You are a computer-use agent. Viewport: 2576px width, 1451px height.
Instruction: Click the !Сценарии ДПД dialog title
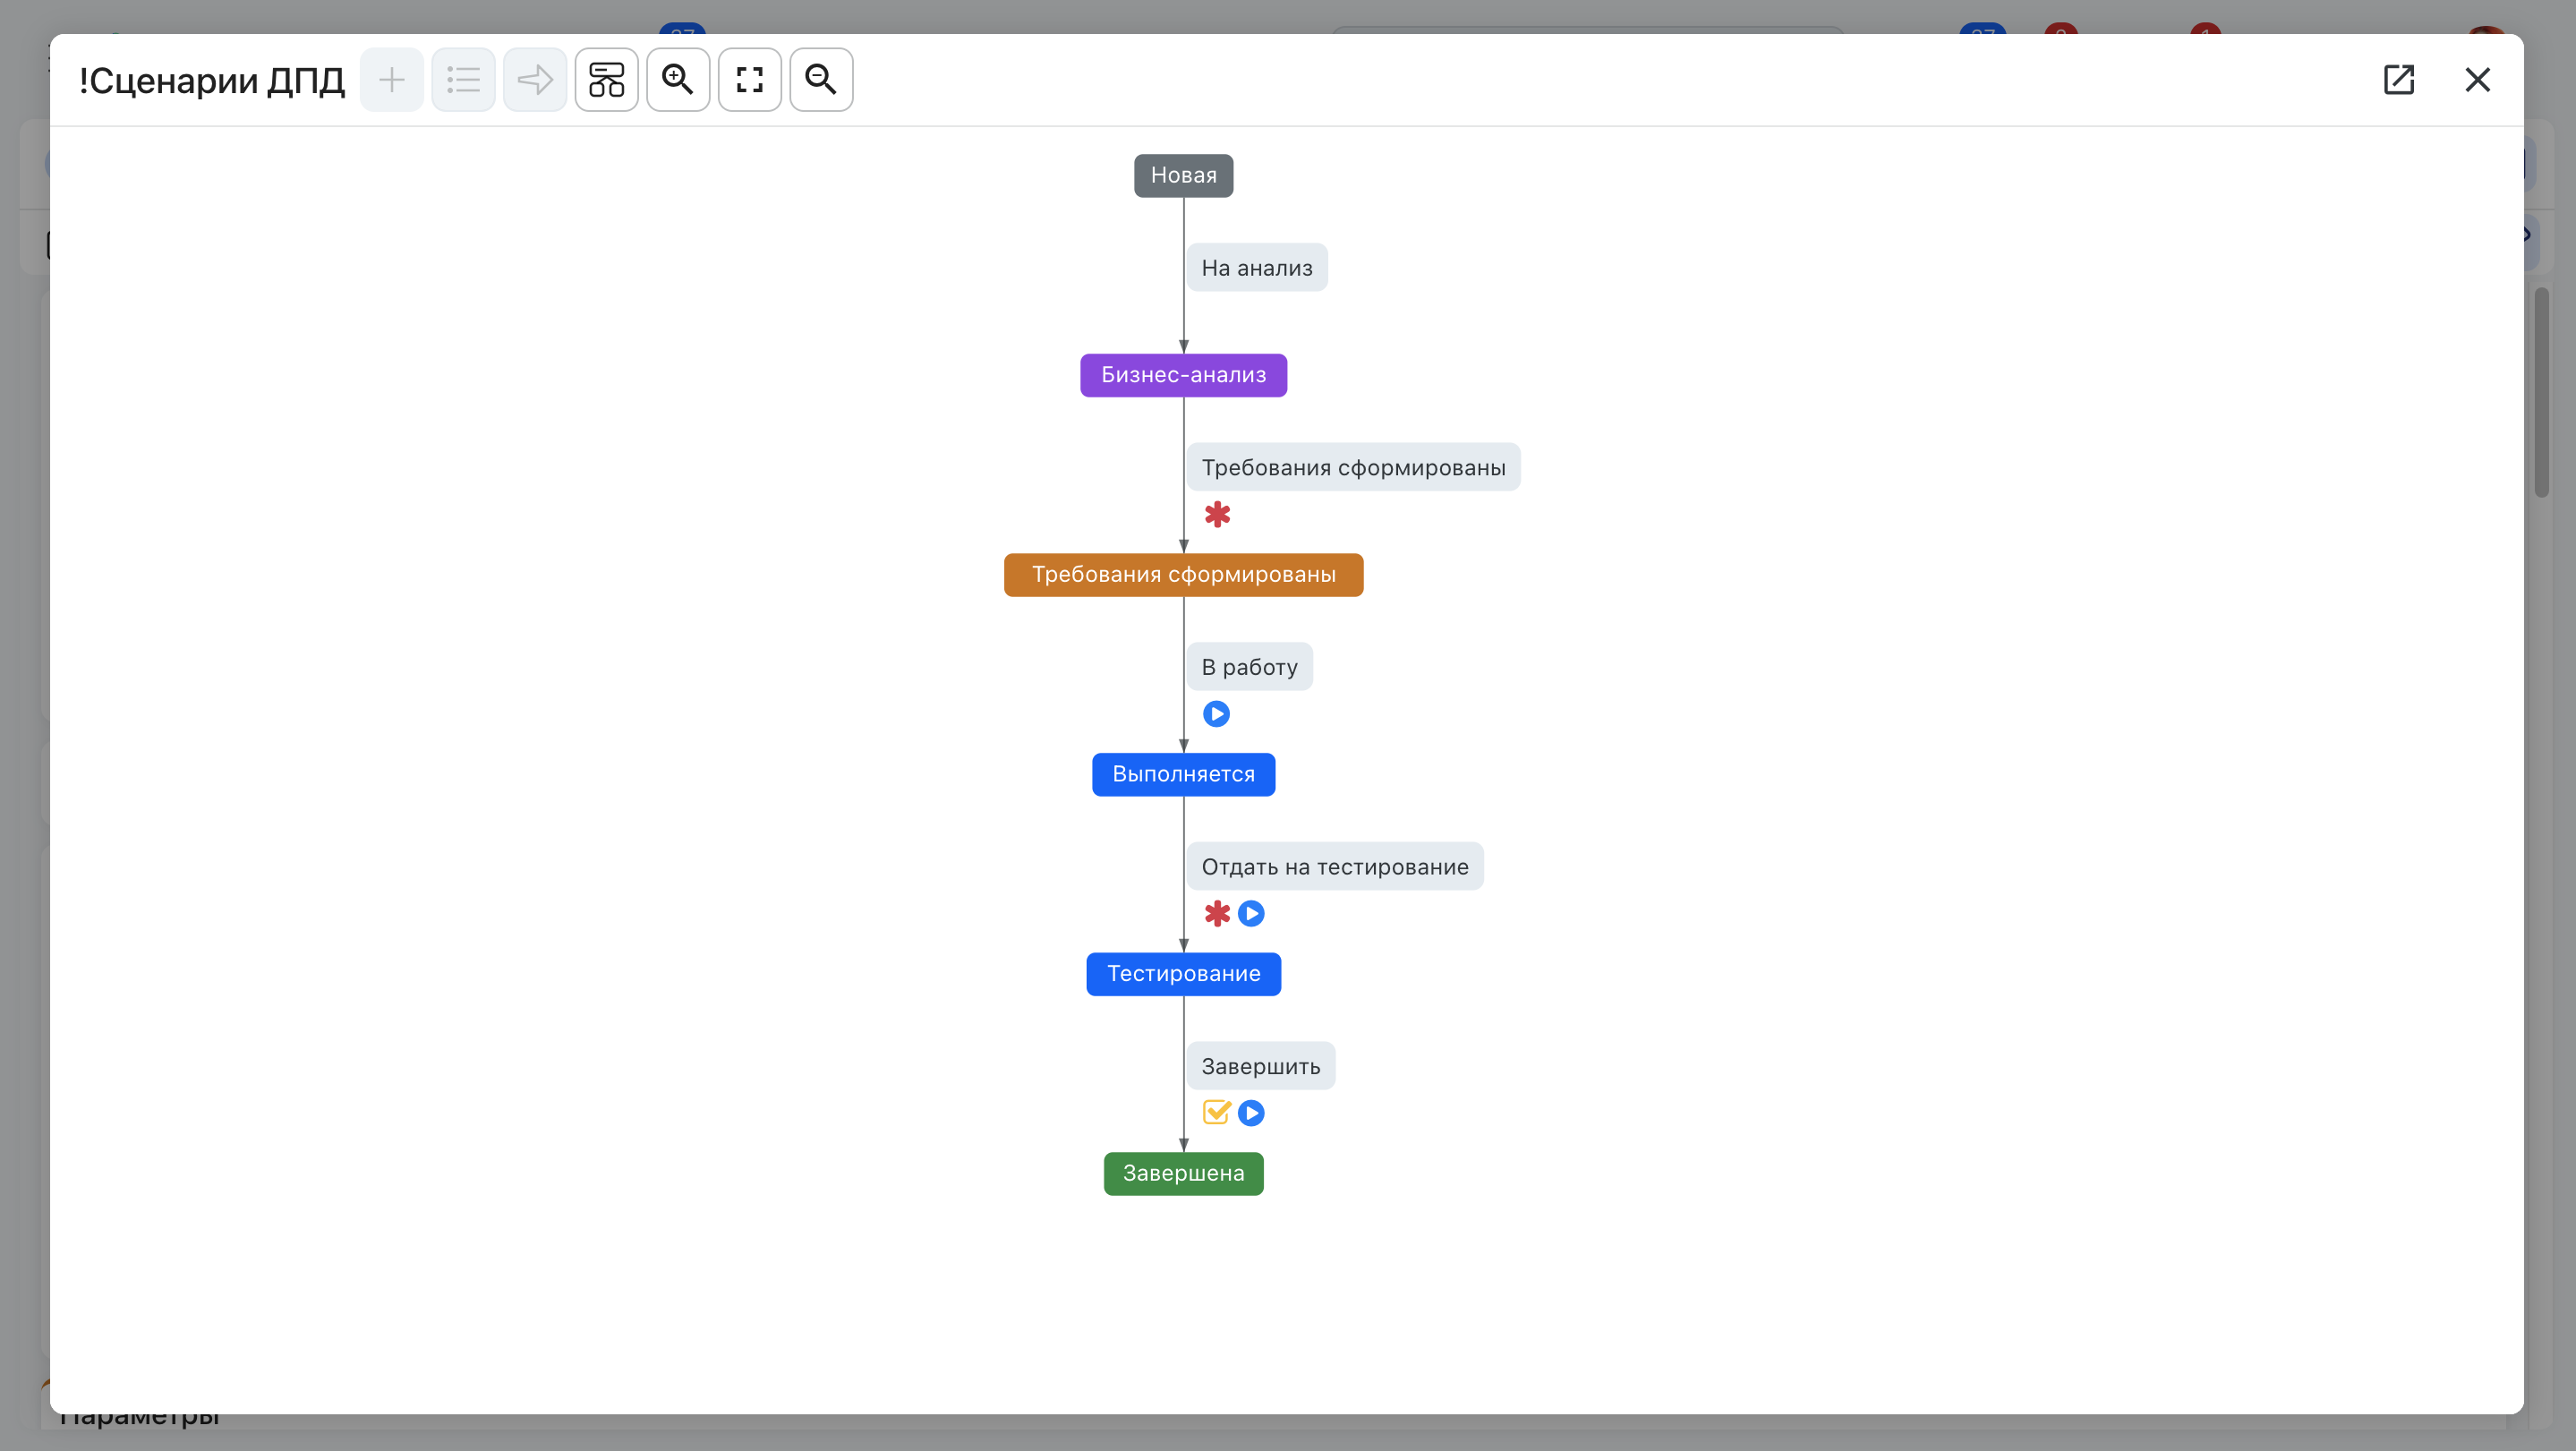tap(212, 80)
